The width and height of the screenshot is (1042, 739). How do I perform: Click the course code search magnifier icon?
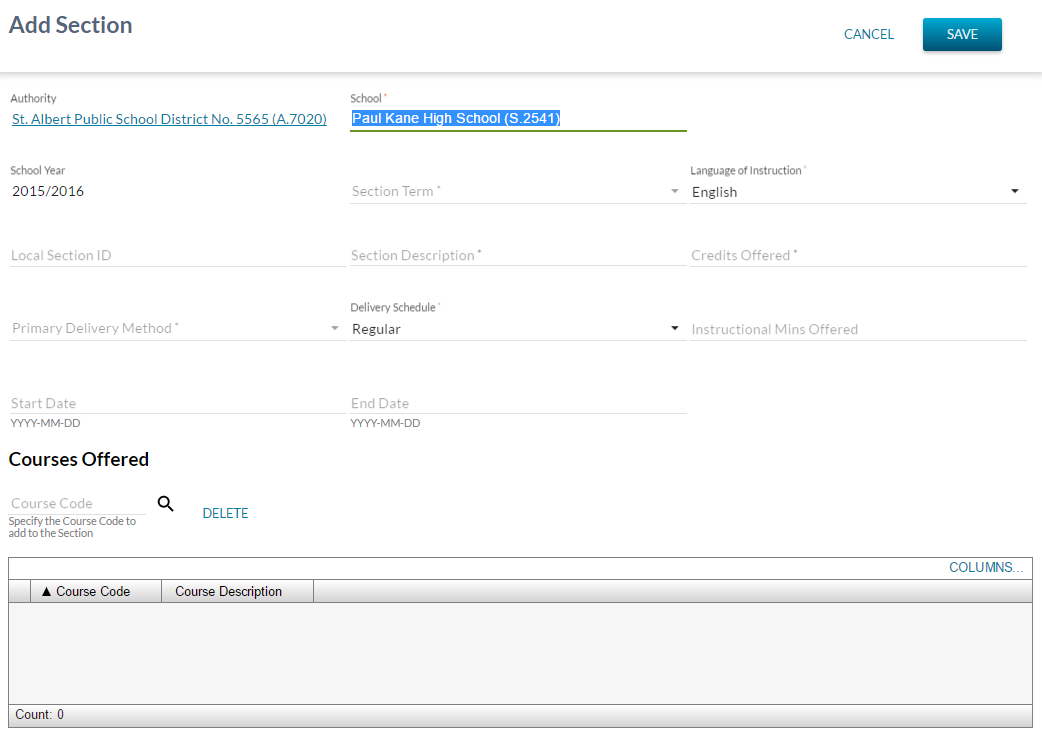coord(166,504)
